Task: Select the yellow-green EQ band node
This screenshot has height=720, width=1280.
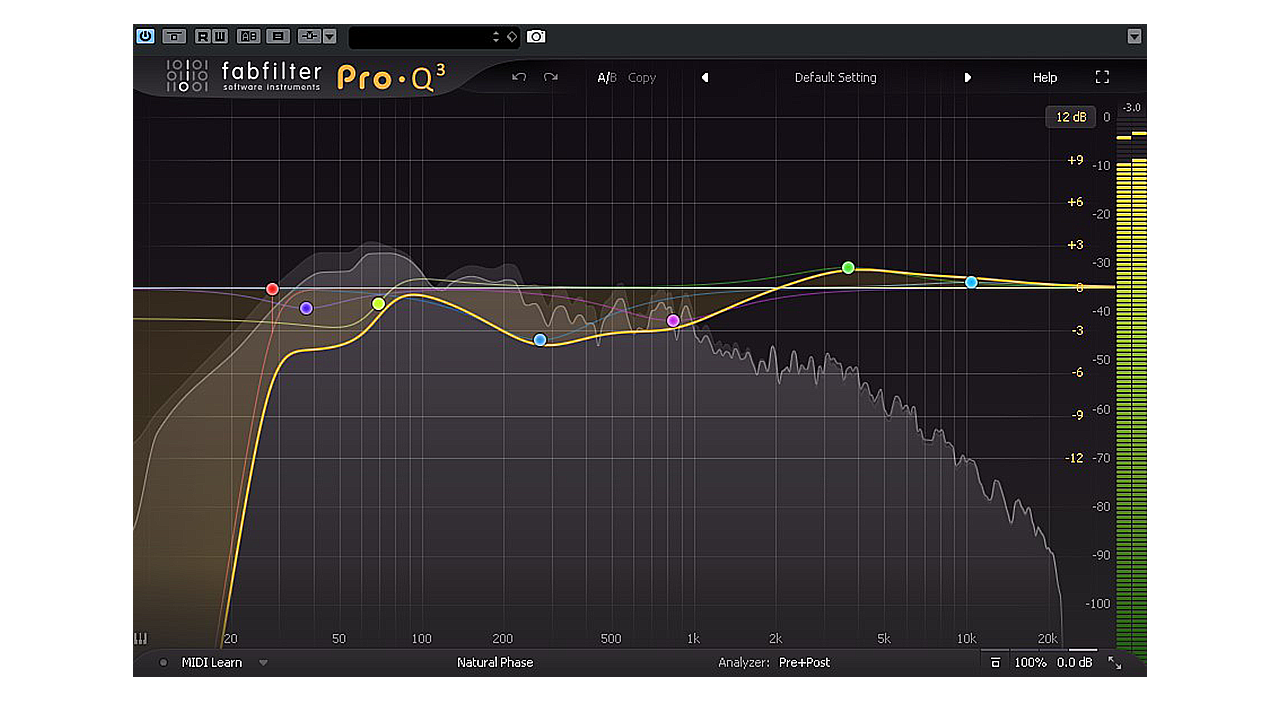Action: (x=378, y=304)
